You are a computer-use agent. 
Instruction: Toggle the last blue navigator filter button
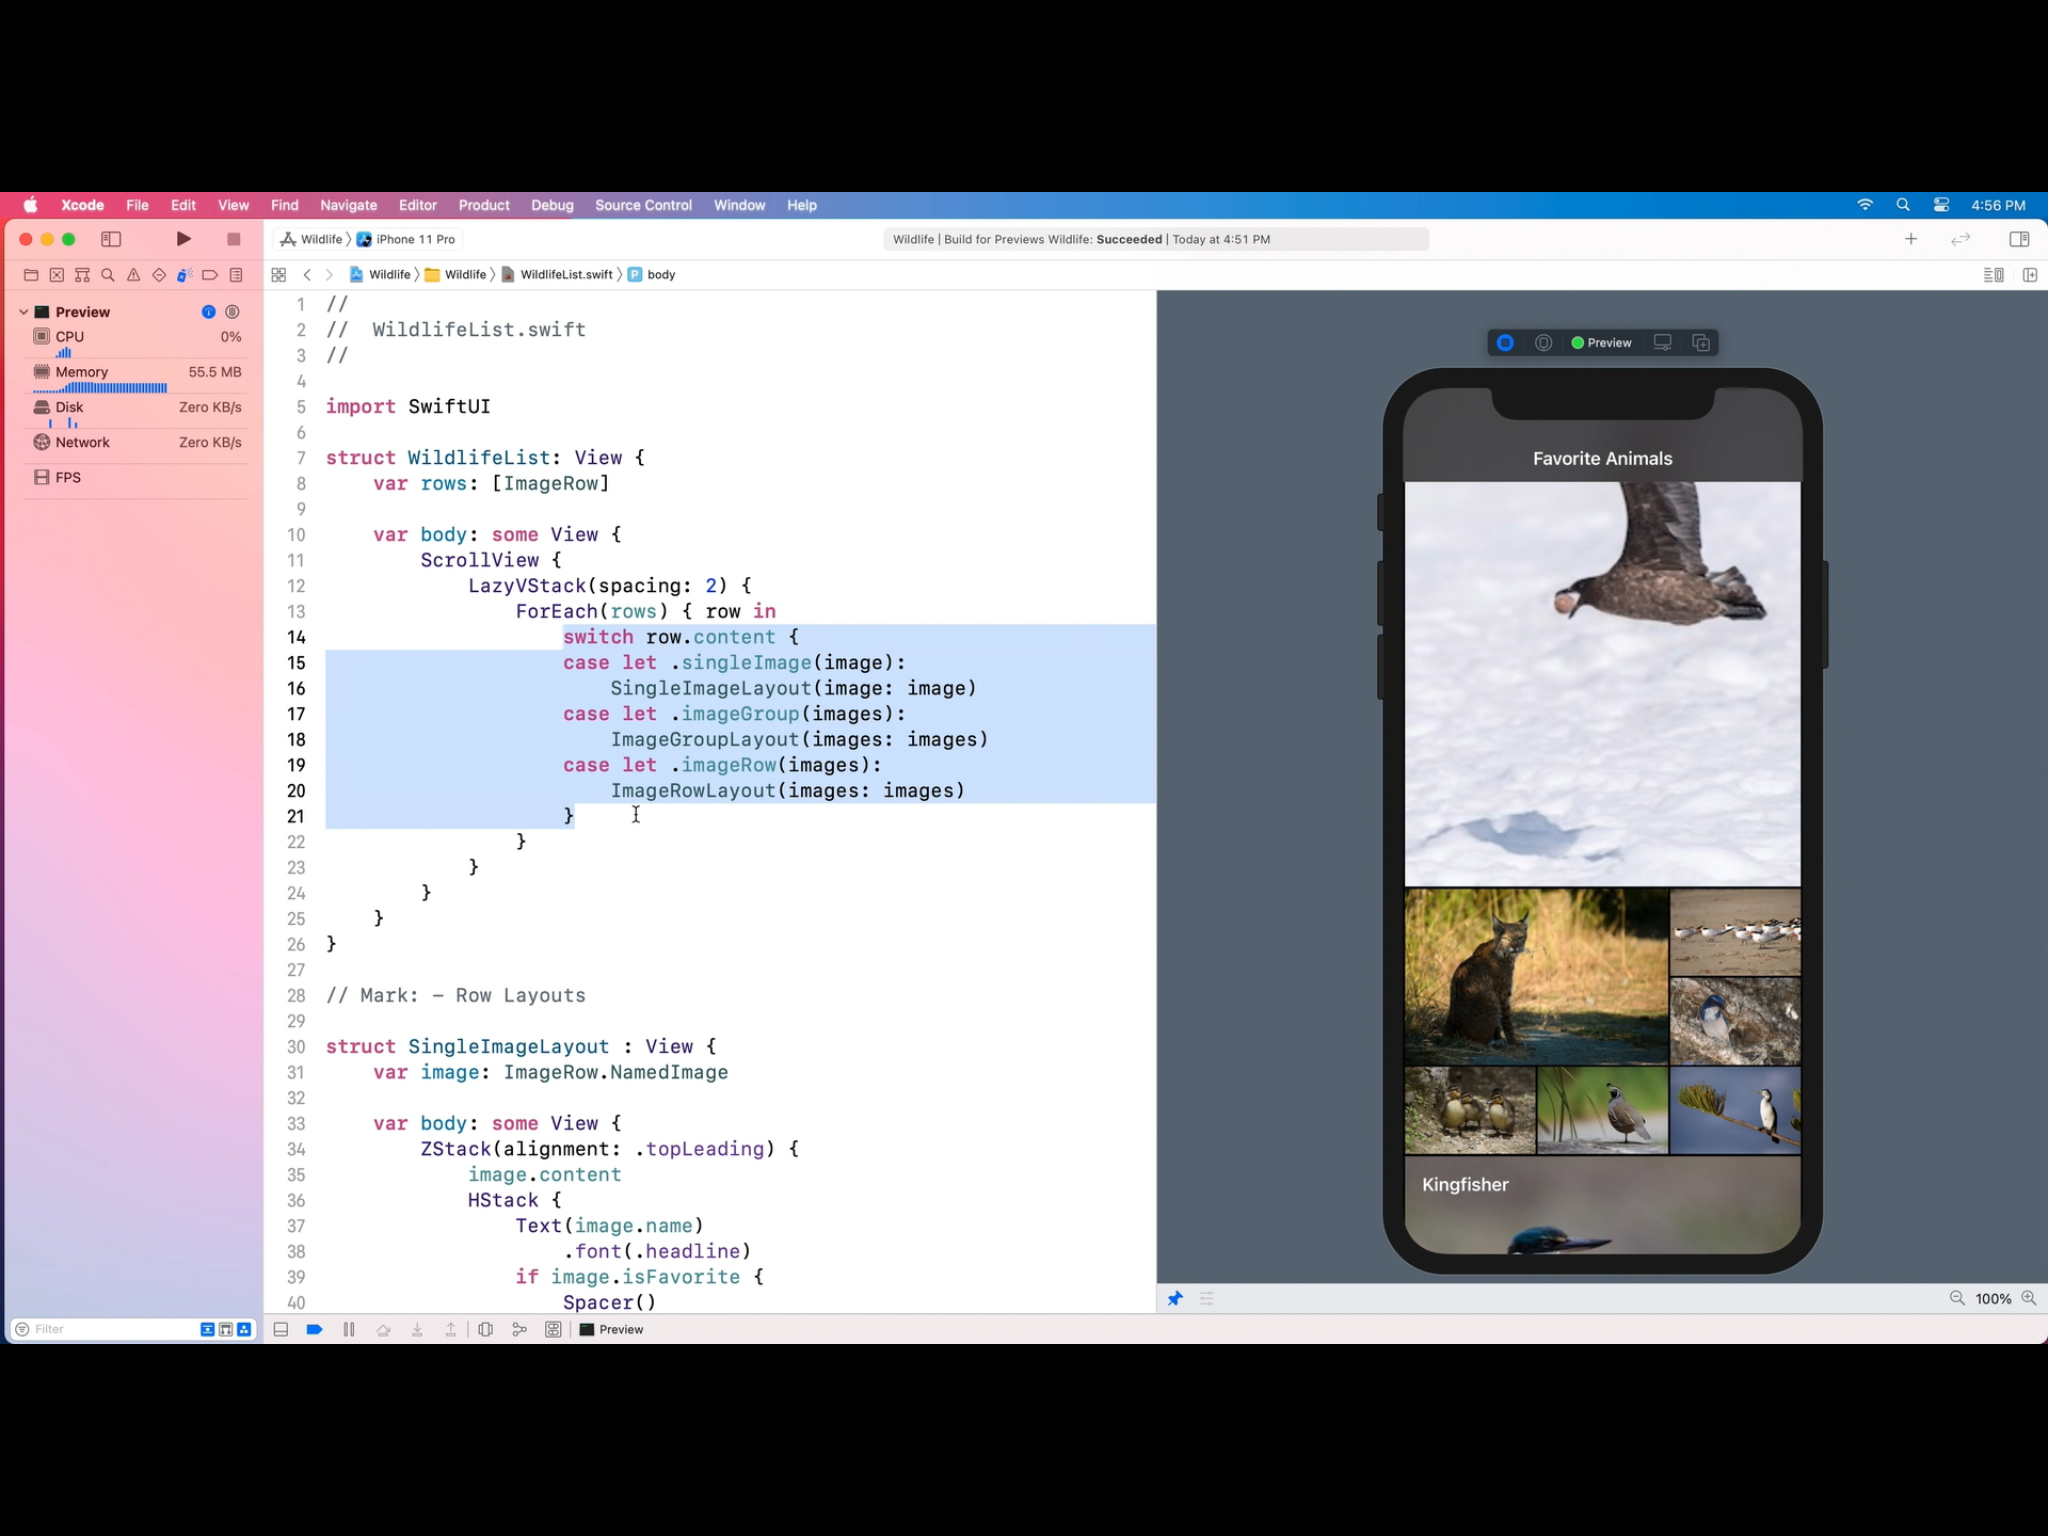(x=244, y=1329)
